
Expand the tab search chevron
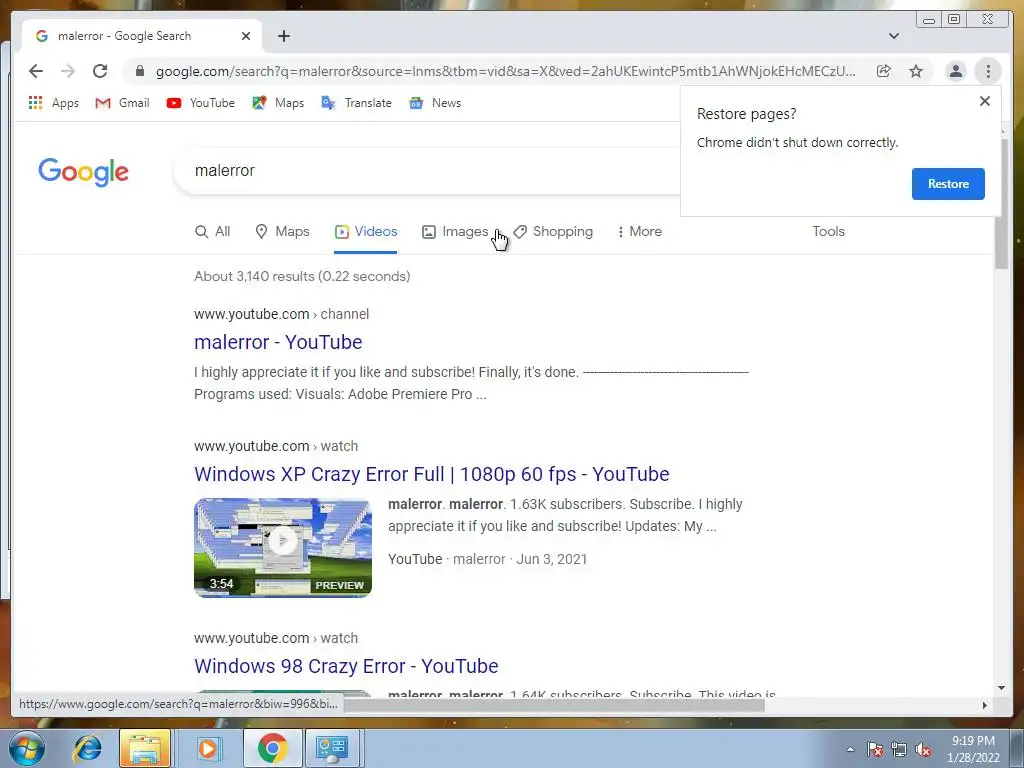coord(893,36)
